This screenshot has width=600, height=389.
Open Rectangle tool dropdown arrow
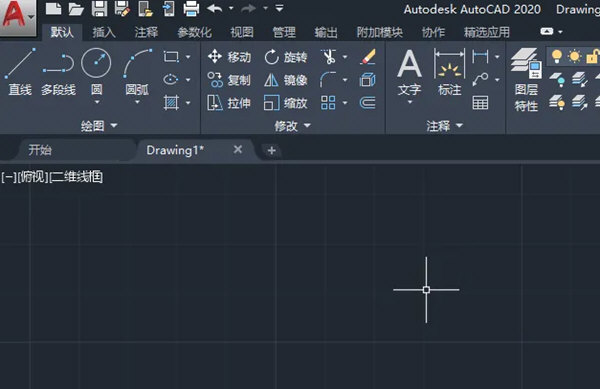click(188, 57)
